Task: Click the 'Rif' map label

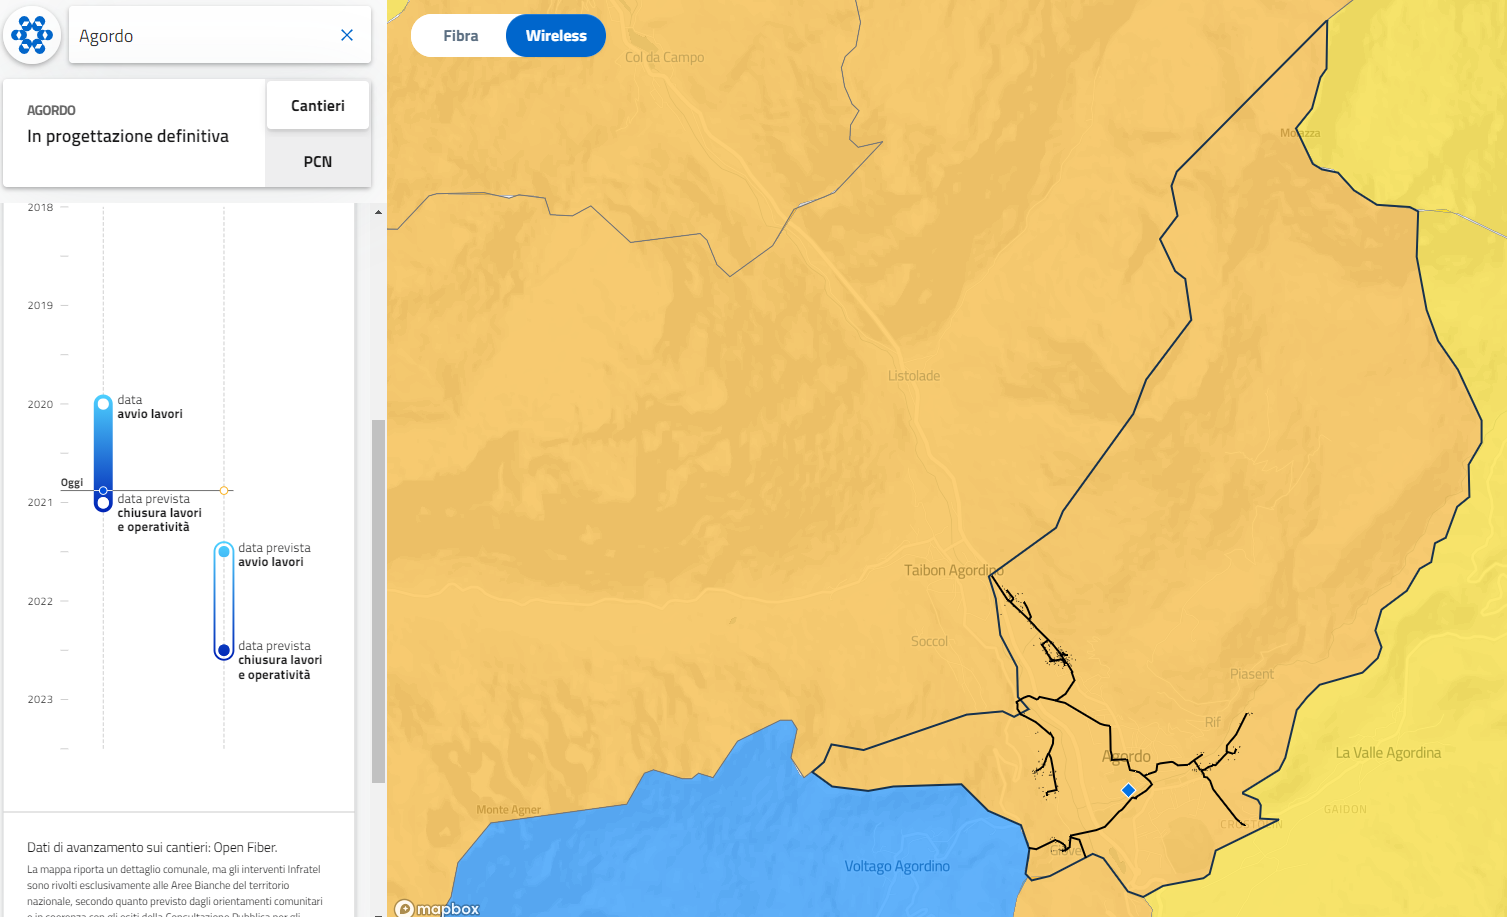Action: [x=1213, y=722]
